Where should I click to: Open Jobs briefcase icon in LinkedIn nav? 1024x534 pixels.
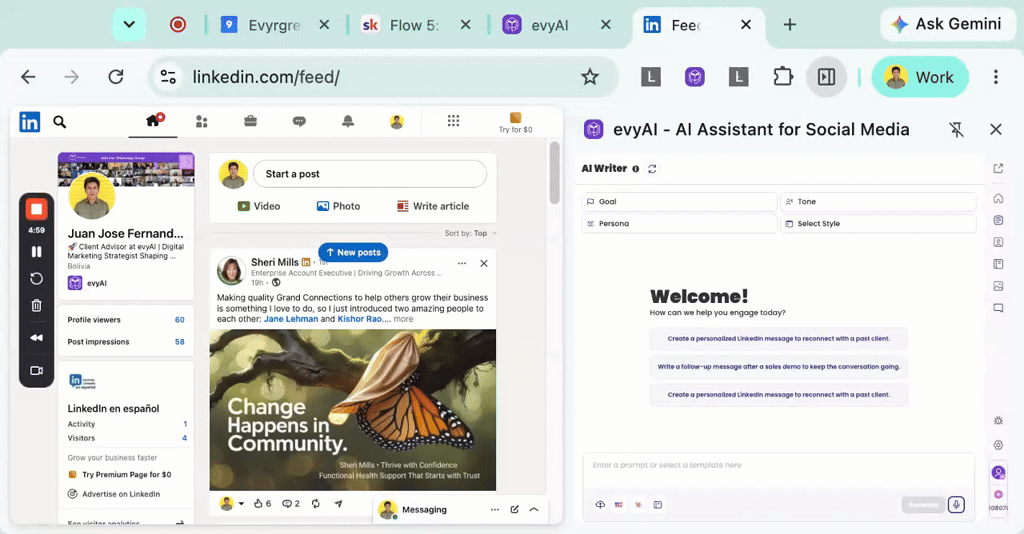click(250, 121)
